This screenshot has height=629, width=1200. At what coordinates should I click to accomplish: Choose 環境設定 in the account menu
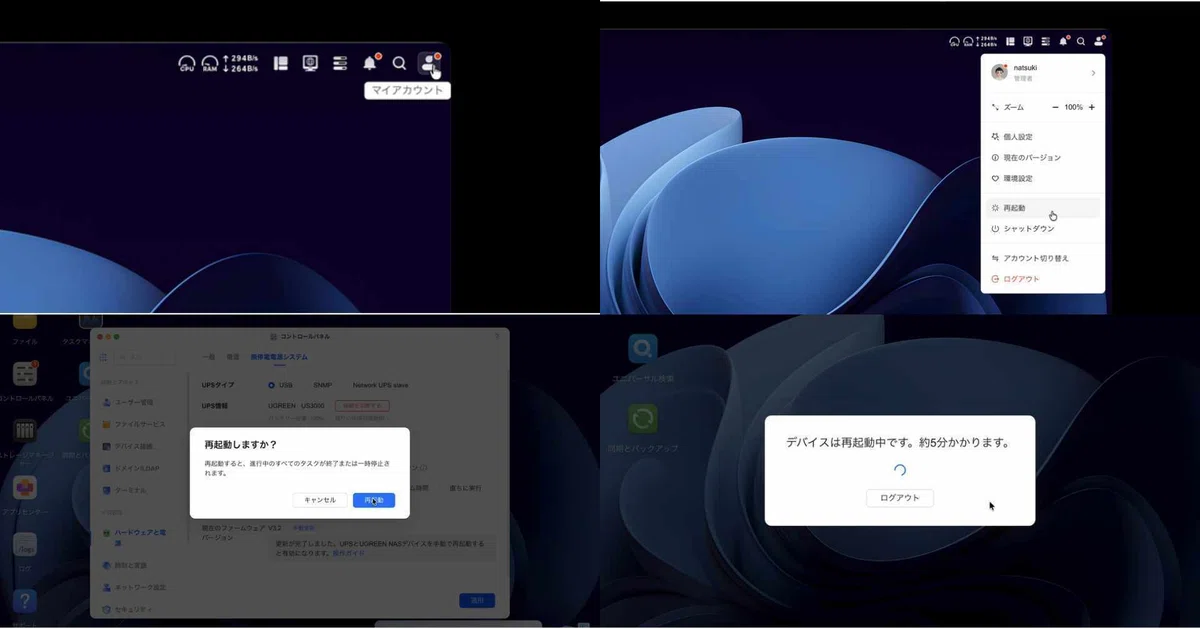1042,178
